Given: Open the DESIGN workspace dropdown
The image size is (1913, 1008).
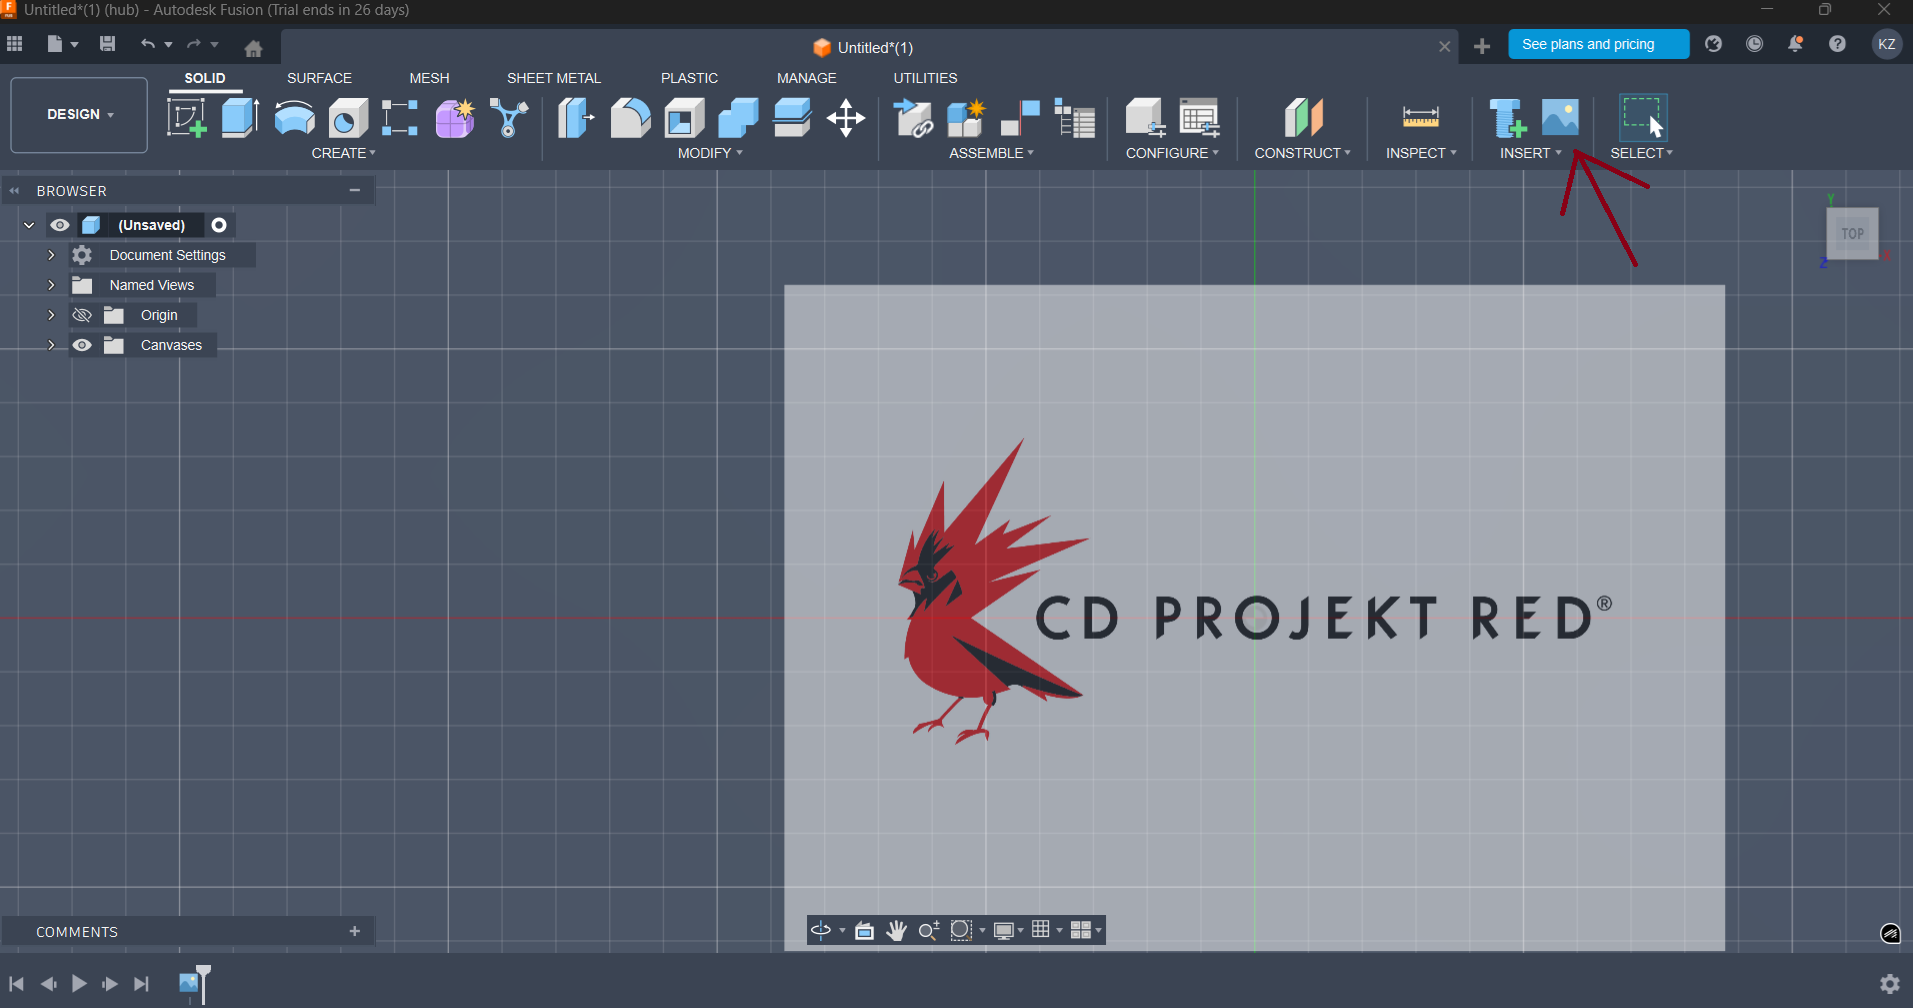Looking at the screenshot, I should [x=79, y=115].
